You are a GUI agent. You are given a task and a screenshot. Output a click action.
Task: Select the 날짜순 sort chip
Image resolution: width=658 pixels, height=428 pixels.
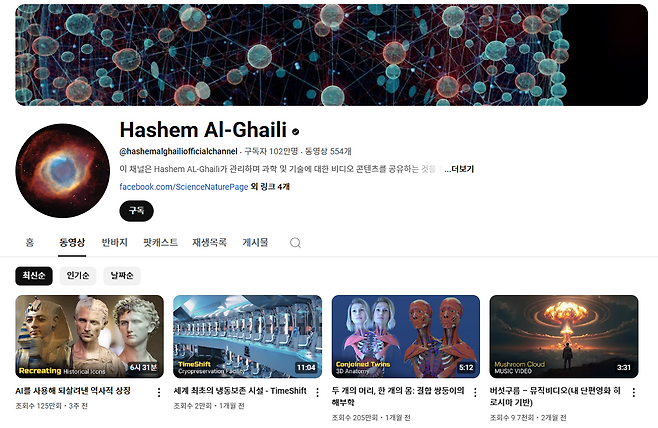122,276
